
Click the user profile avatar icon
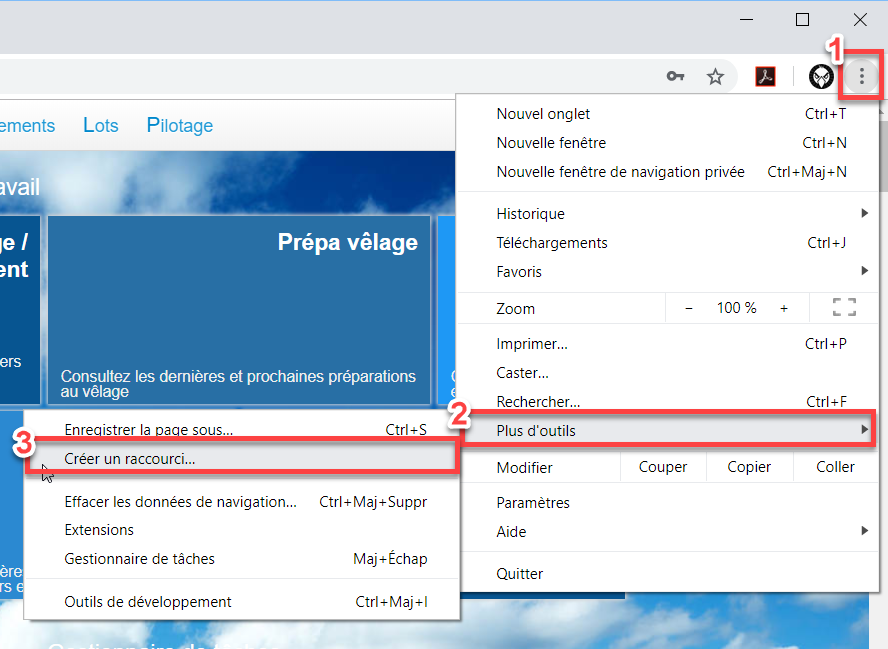[821, 76]
